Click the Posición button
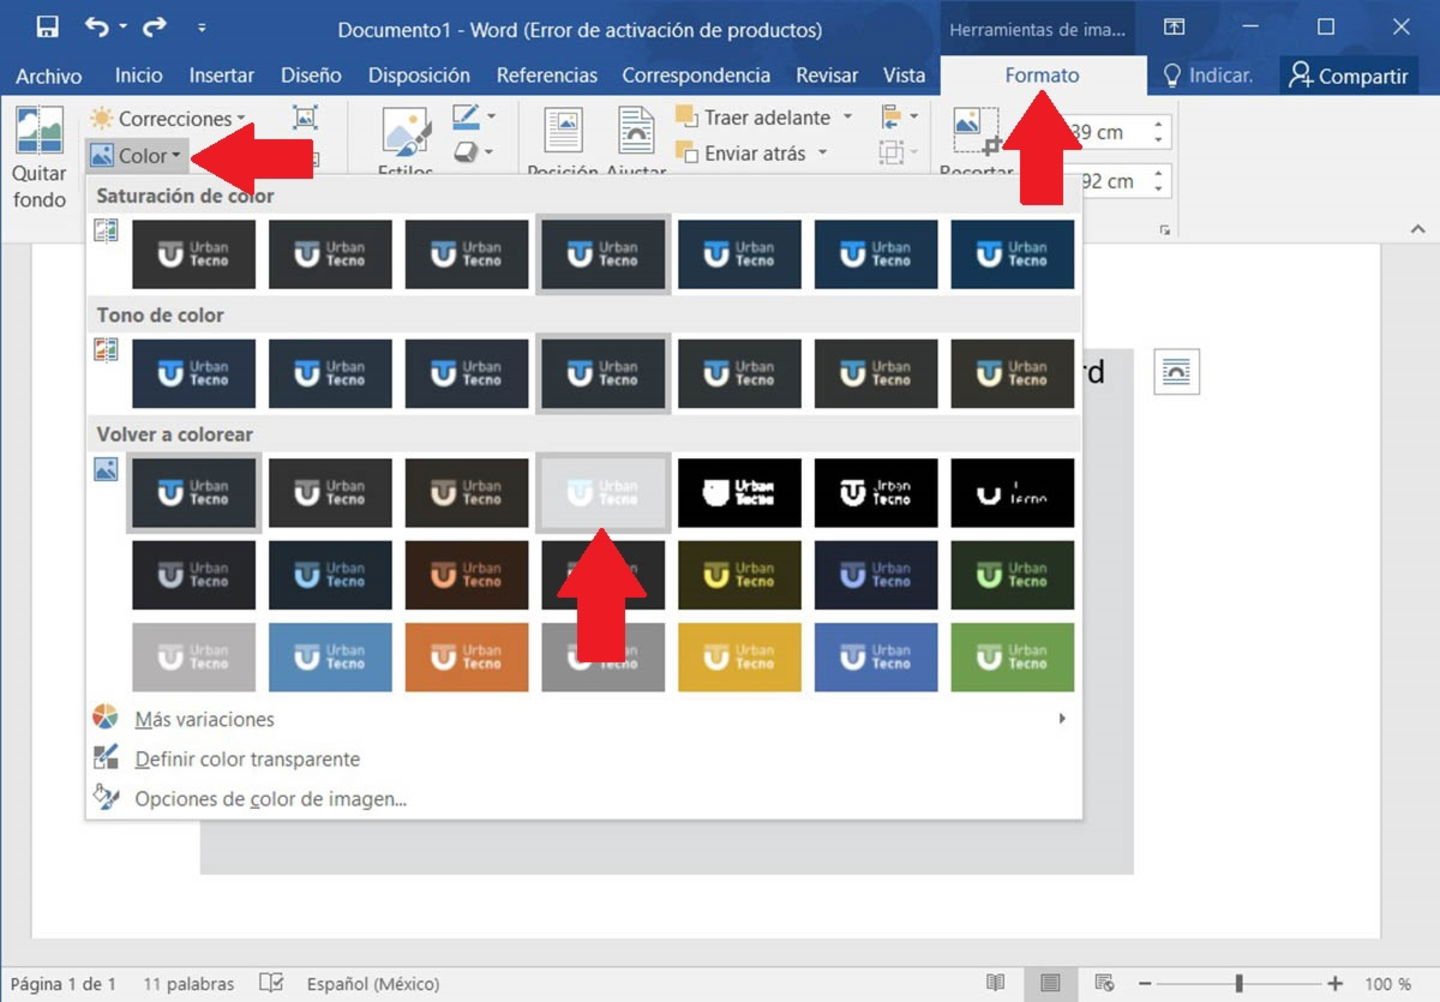The image size is (1440, 1002). [x=563, y=140]
